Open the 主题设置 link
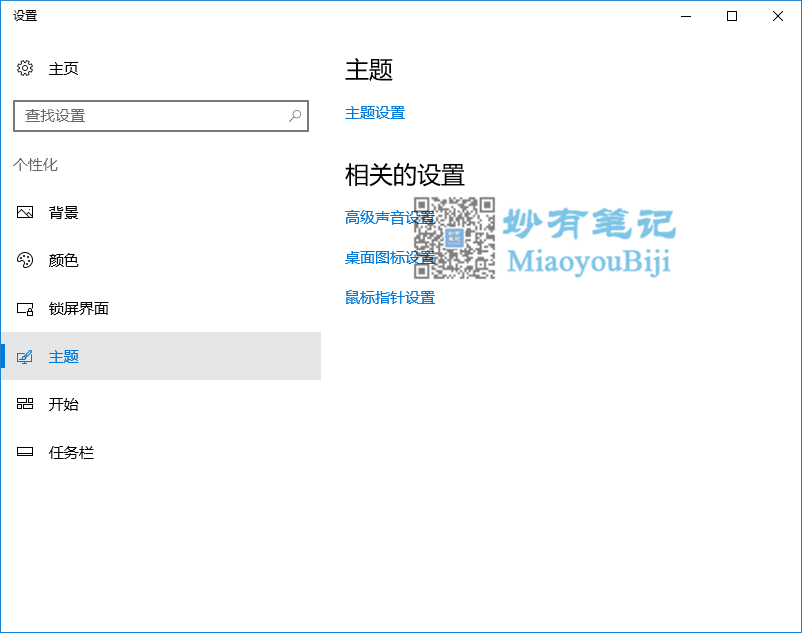Image resolution: width=802 pixels, height=633 pixels. pos(375,113)
